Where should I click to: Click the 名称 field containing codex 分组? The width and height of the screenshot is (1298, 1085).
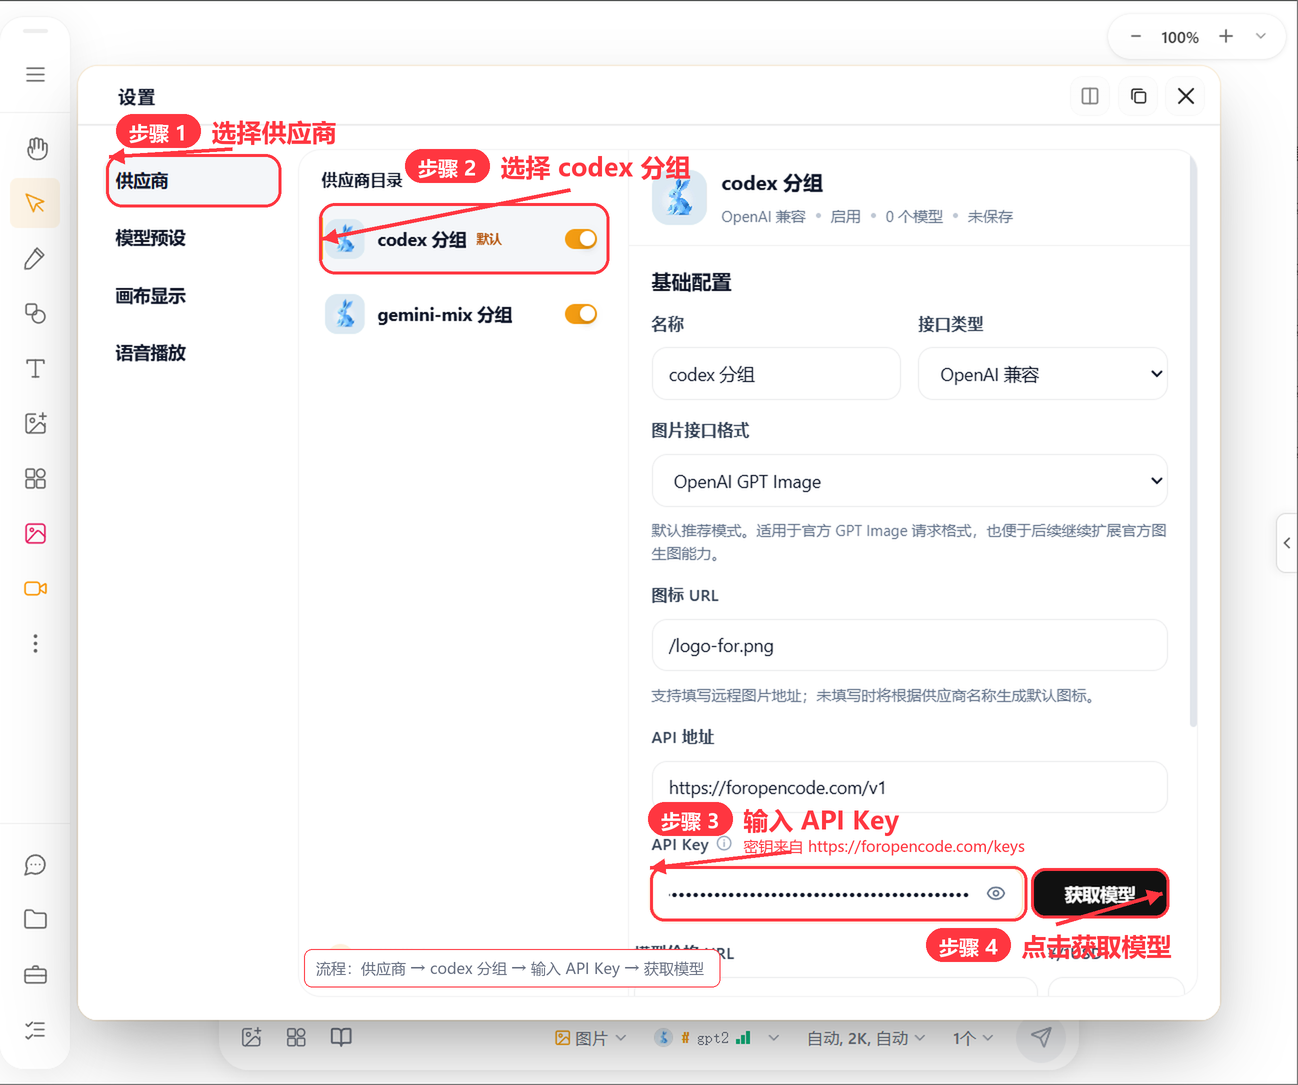coord(776,374)
